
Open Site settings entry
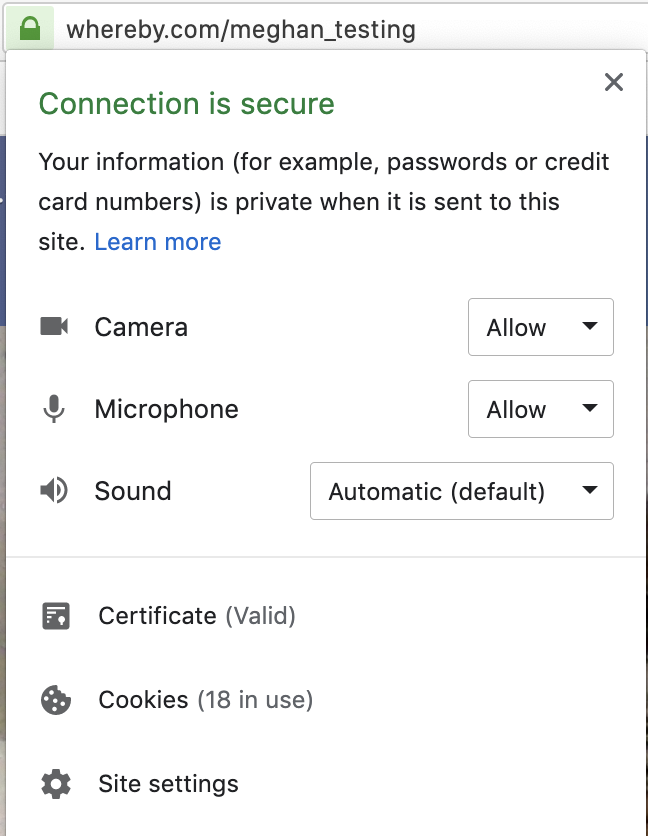(x=169, y=784)
